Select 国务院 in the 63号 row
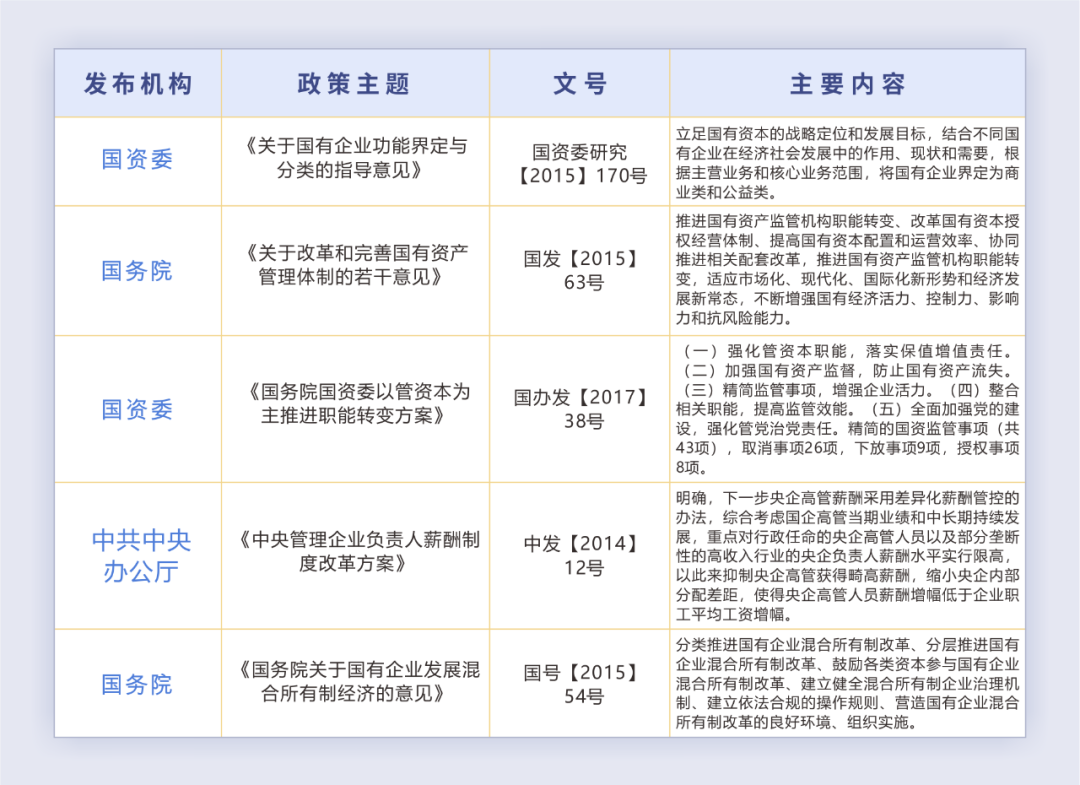The height and width of the screenshot is (785, 1080). click(137, 271)
